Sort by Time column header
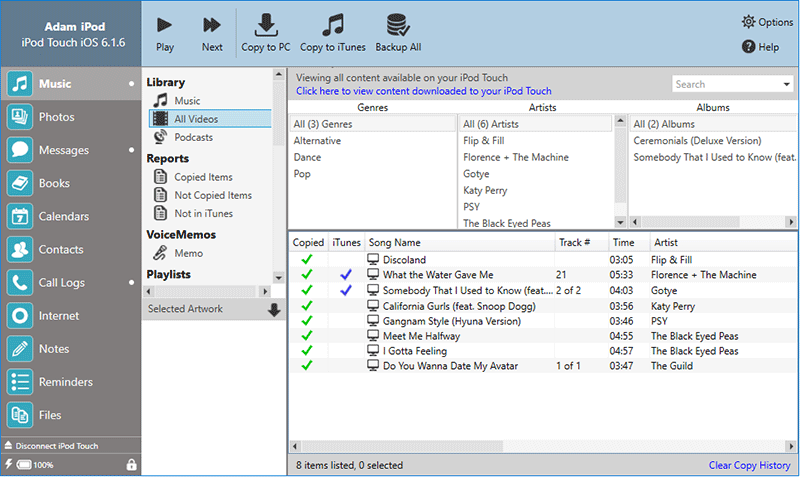This screenshot has width=800, height=477. (x=629, y=243)
